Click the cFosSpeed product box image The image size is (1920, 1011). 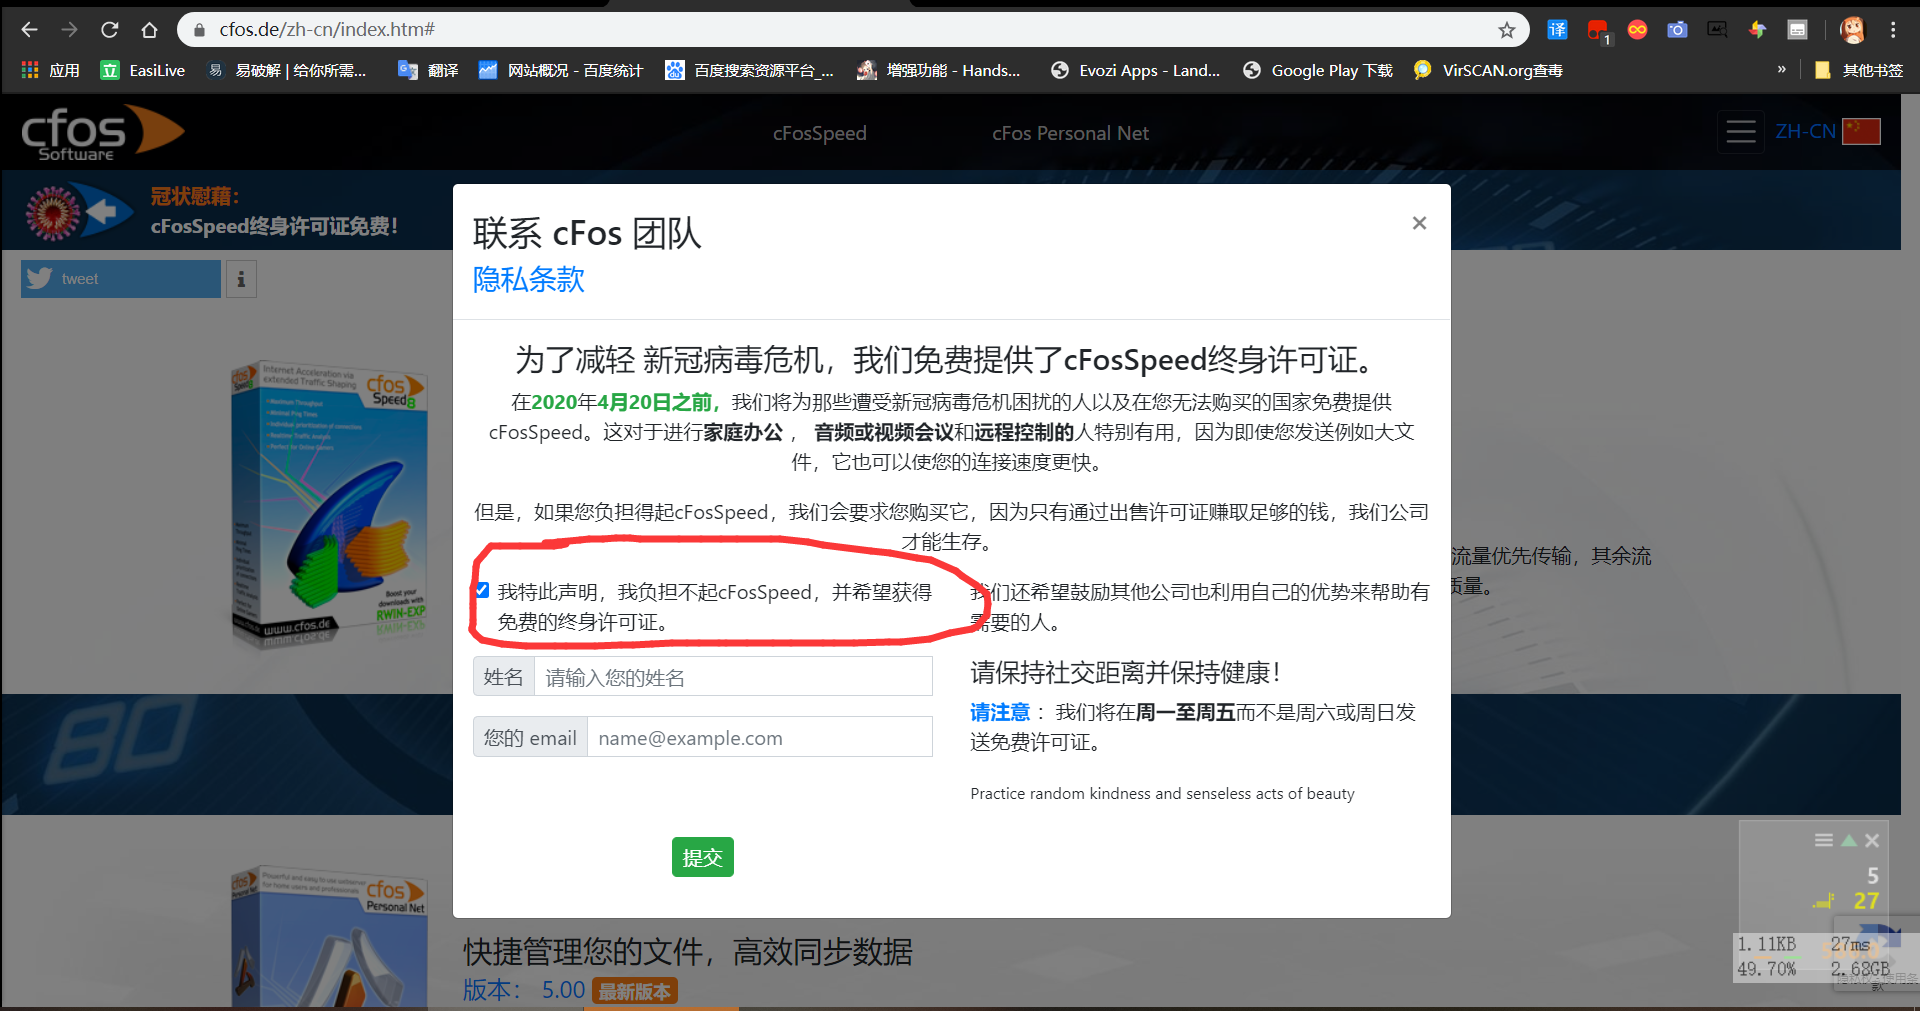tap(330, 505)
